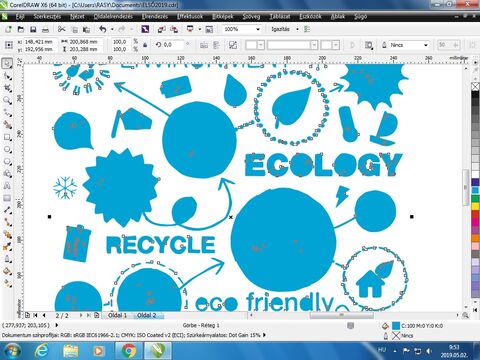Select the Pick tool in toolbox

7,63
